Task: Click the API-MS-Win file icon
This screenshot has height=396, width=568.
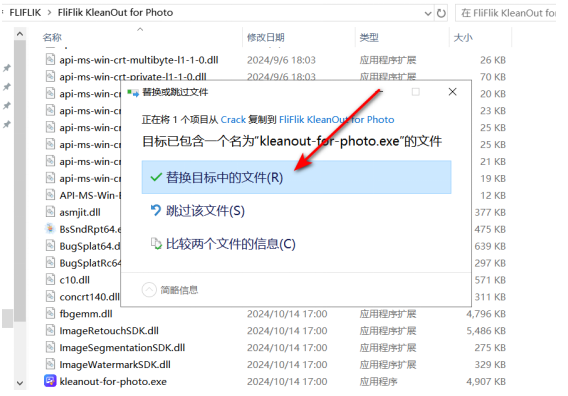Action: pos(50,195)
